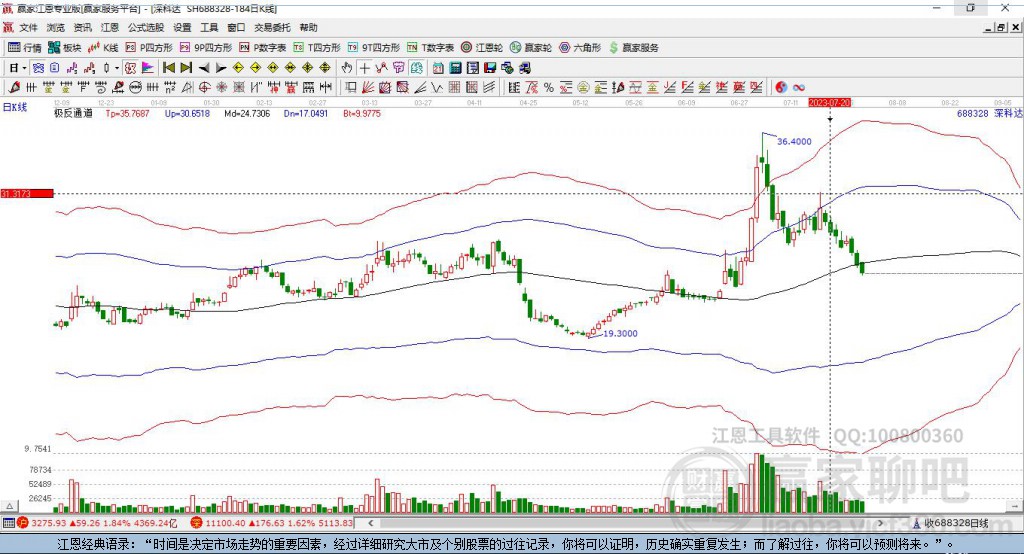Expand the candlestick style dropdown arrow
This screenshot has width=1024, height=554.
[117, 68]
